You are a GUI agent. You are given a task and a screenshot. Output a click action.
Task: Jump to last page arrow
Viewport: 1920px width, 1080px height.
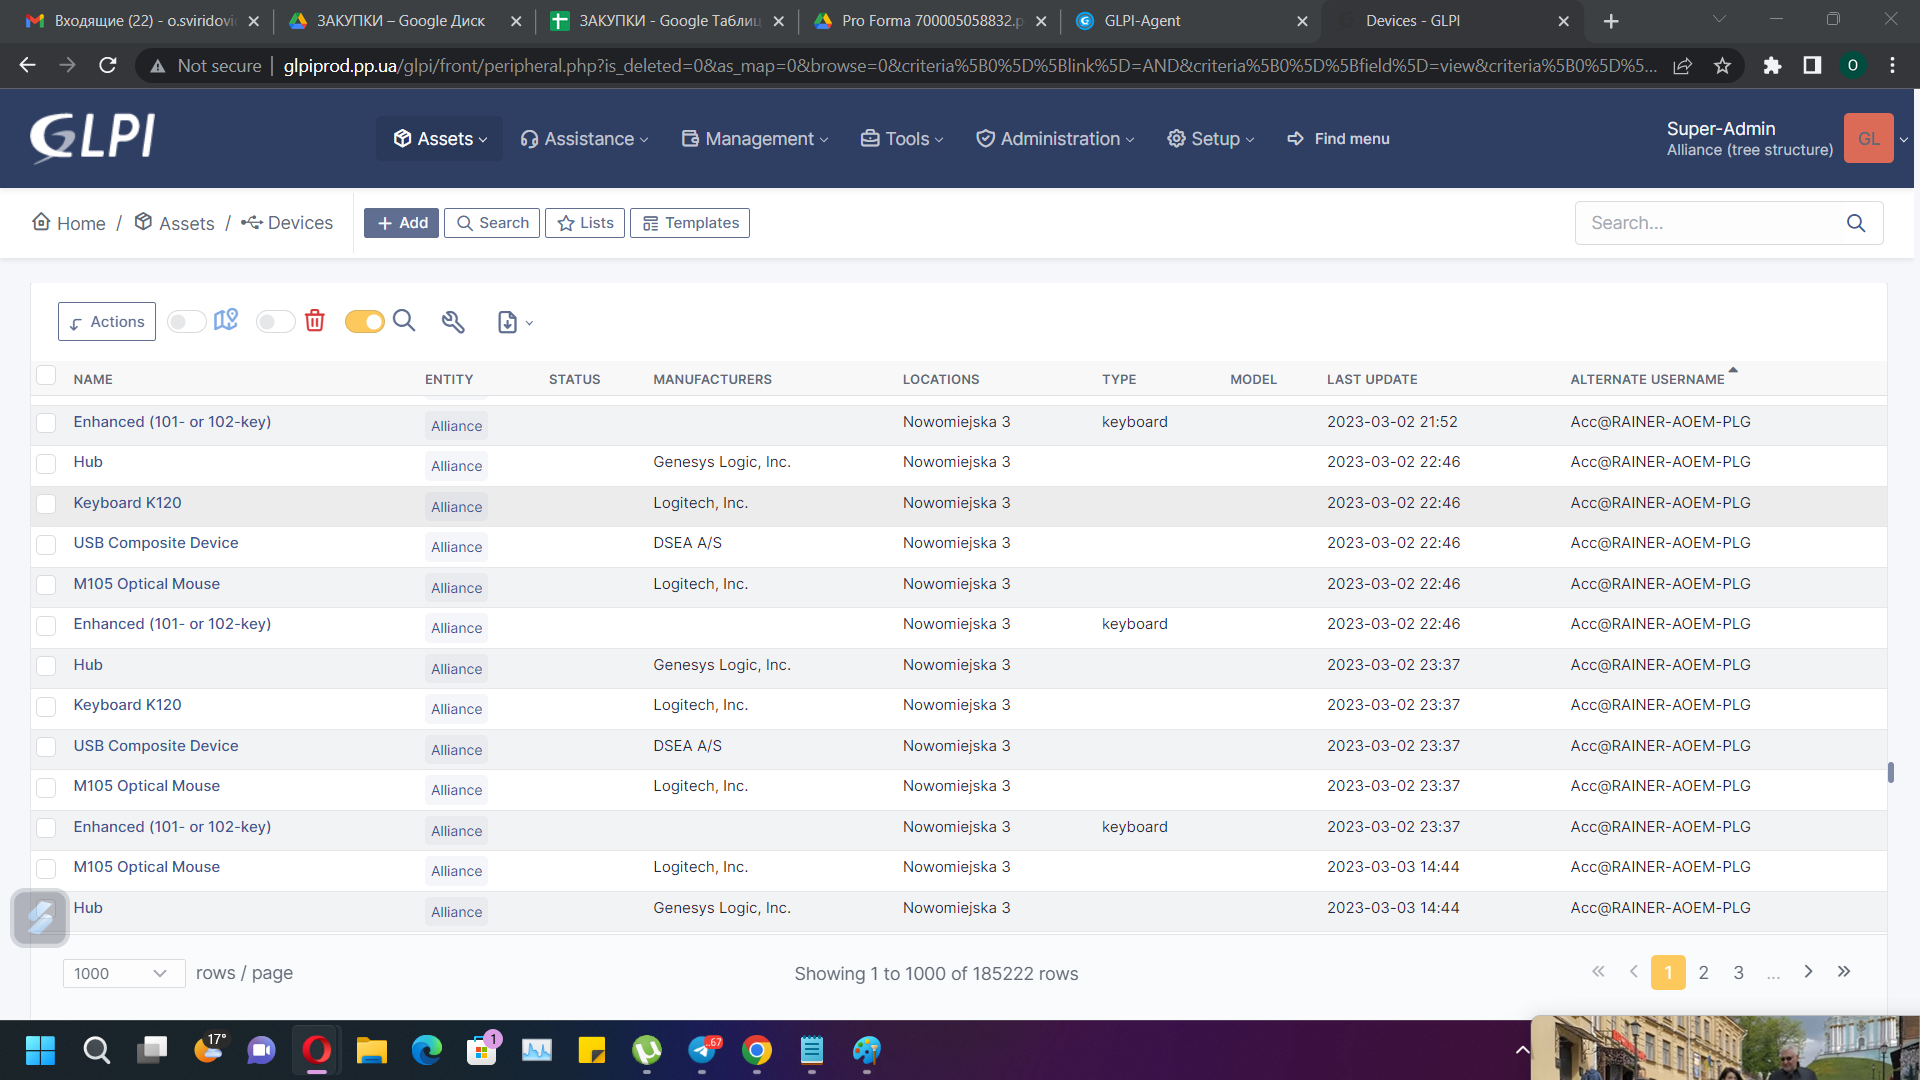point(1844,971)
